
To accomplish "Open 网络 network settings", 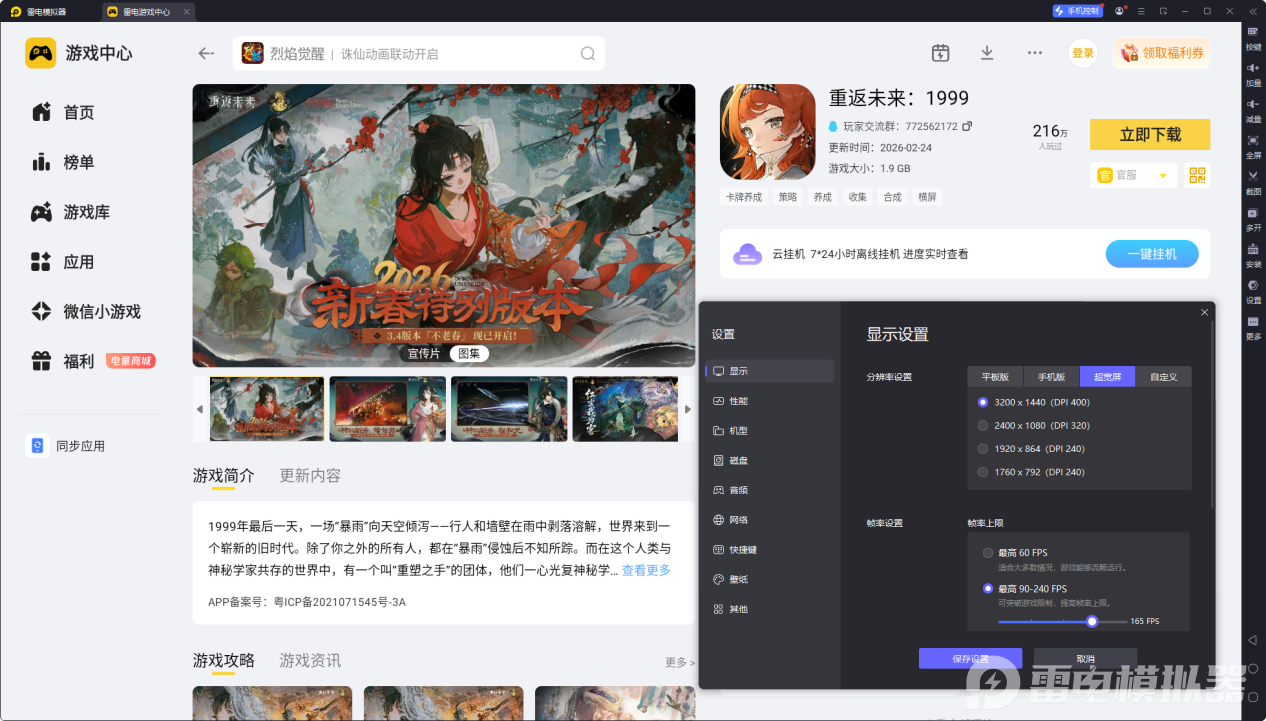I will pos(769,520).
